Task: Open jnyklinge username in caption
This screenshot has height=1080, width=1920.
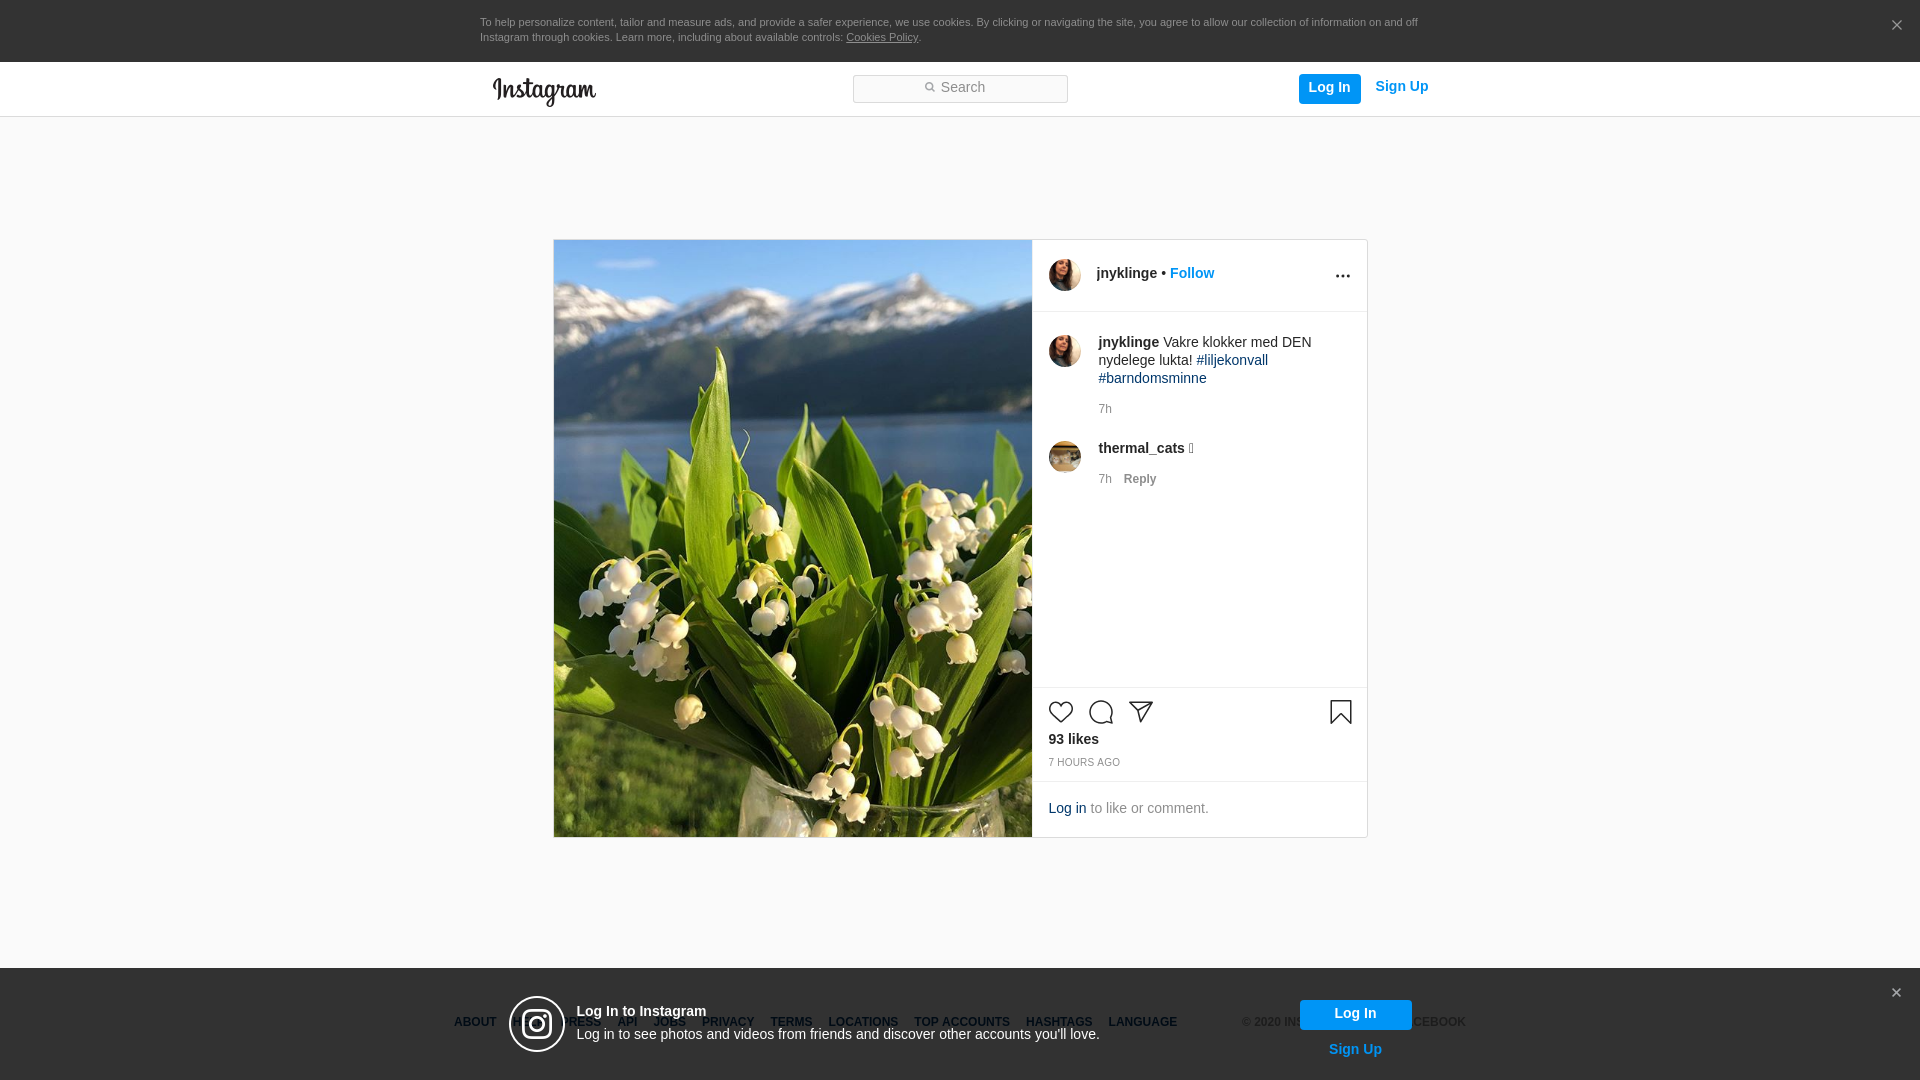Action: pyautogui.click(x=1129, y=342)
